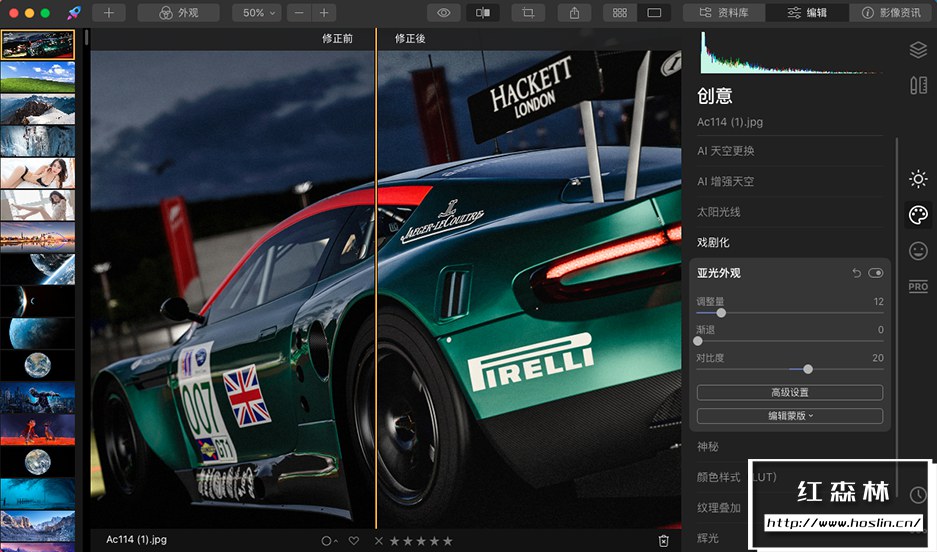The width and height of the screenshot is (937, 552).
Task: Select the race car thumbnail in filmstrip
Action: [x=38, y=45]
